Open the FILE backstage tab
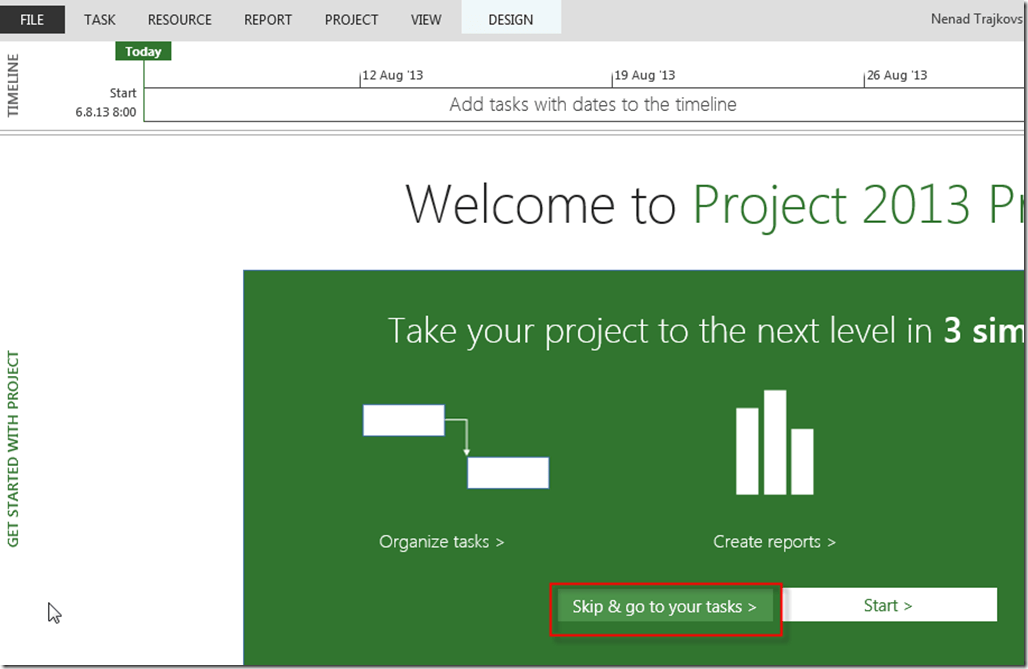 (x=32, y=19)
